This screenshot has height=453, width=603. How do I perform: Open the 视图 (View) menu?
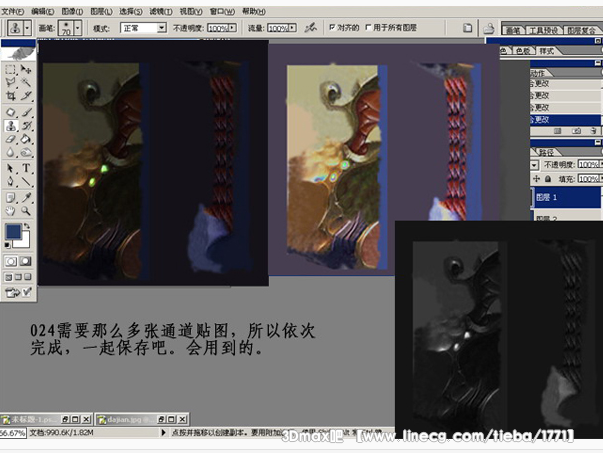tap(191, 12)
